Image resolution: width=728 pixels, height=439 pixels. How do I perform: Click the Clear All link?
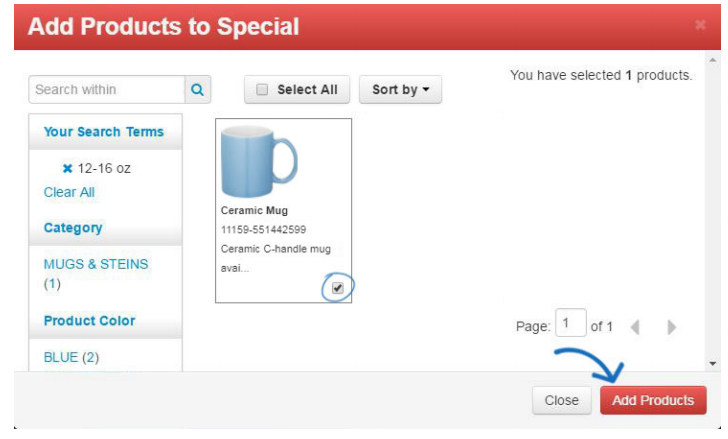point(69,192)
